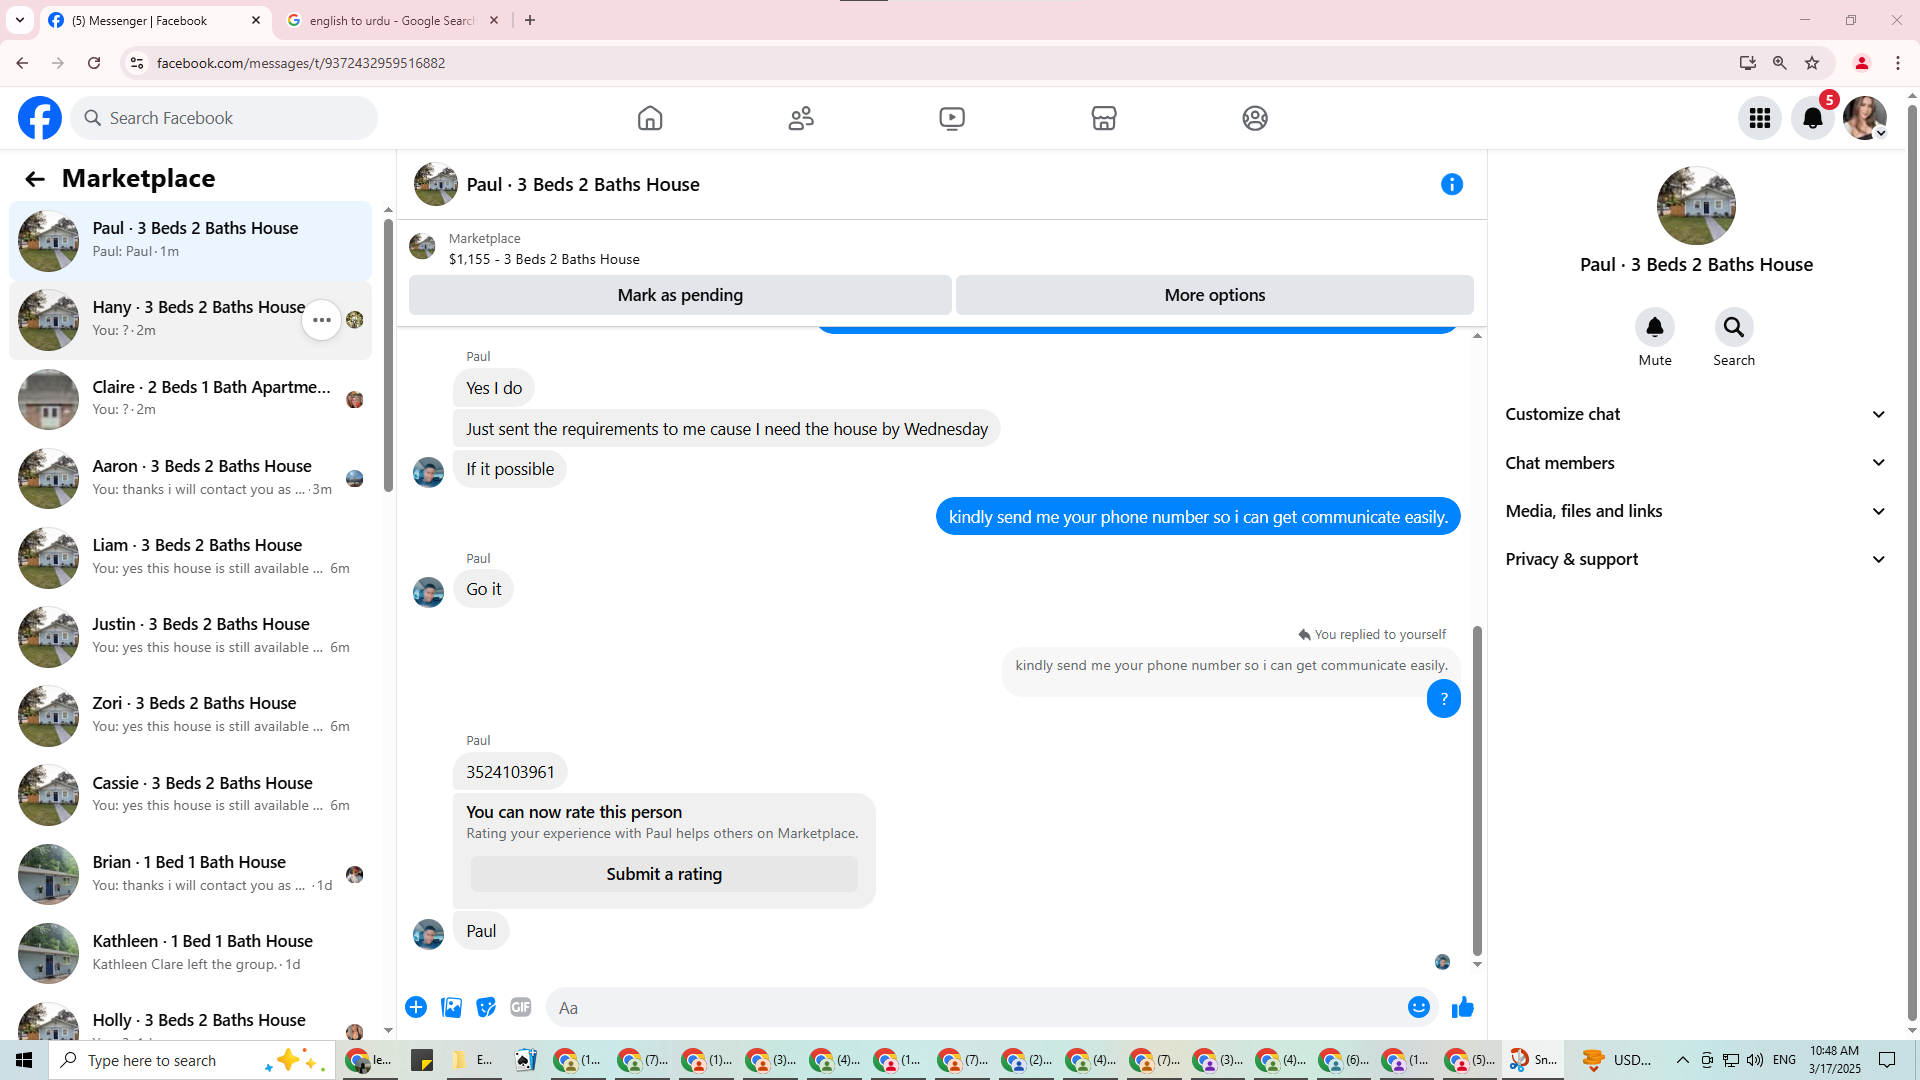
Task: Open your account profile picture menu
Action: (1865, 118)
